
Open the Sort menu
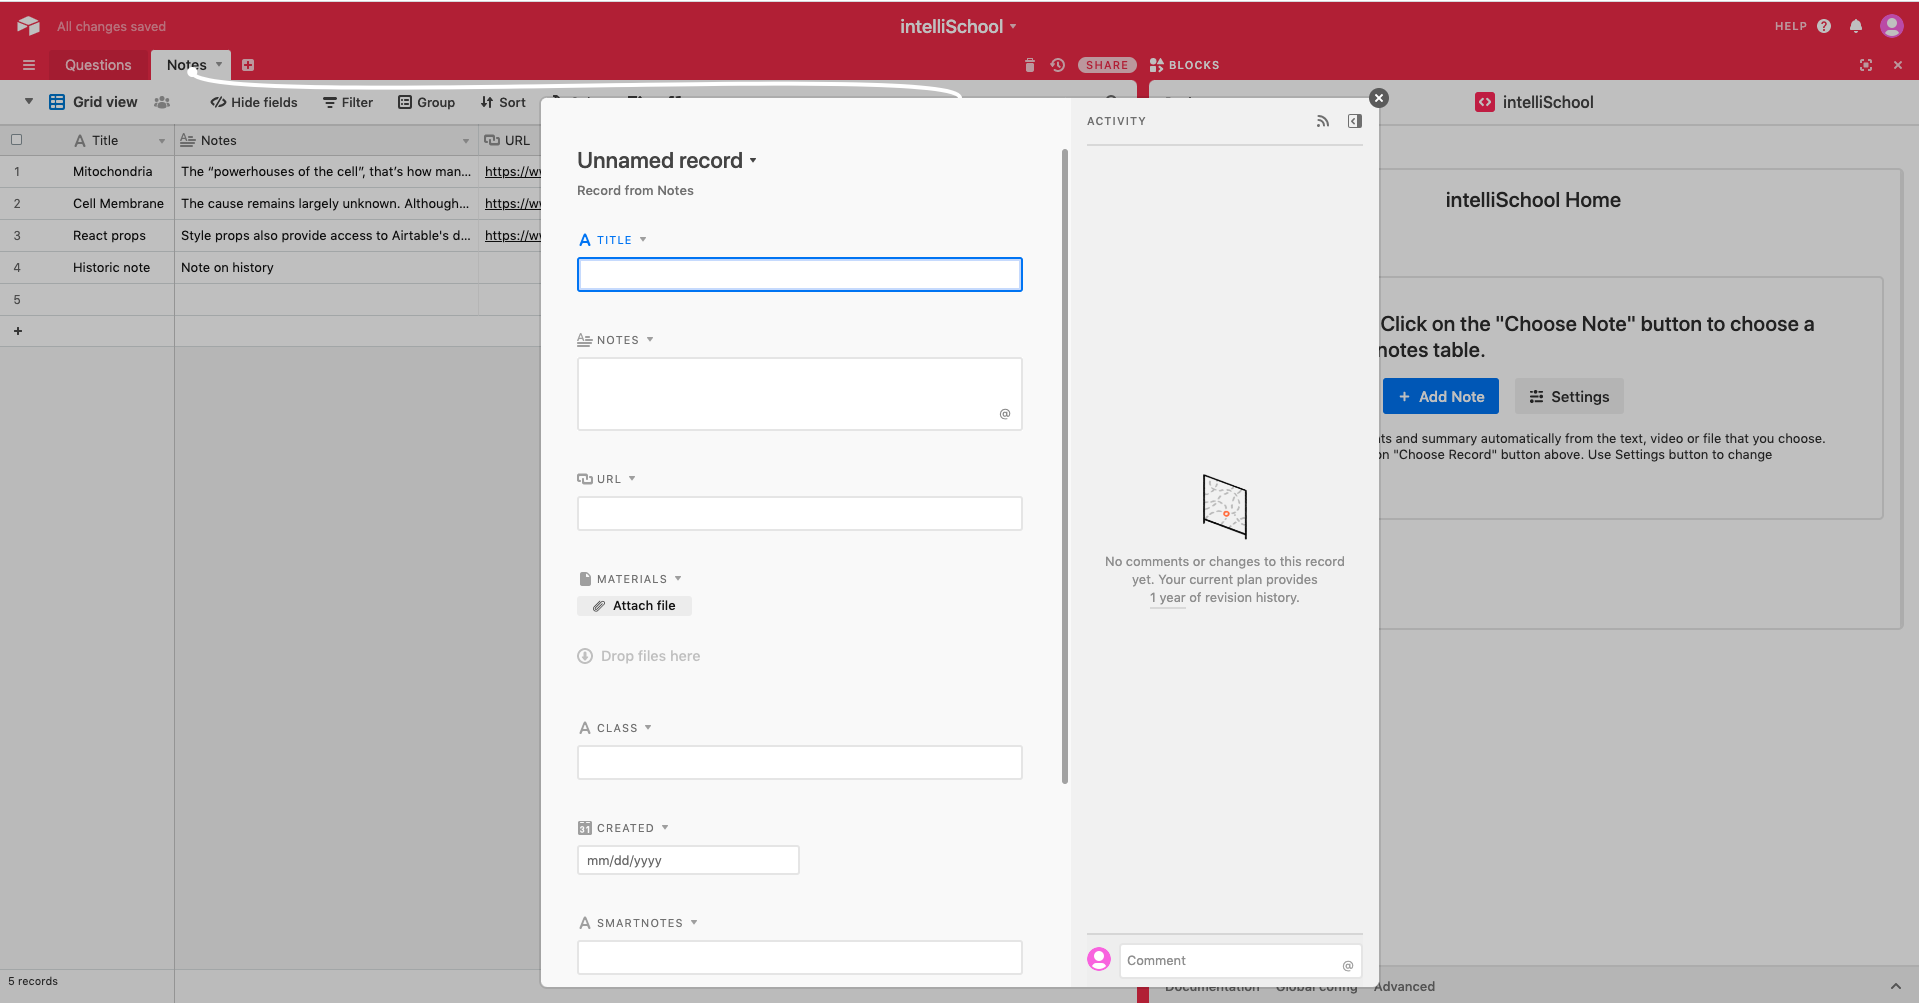(x=503, y=102)
